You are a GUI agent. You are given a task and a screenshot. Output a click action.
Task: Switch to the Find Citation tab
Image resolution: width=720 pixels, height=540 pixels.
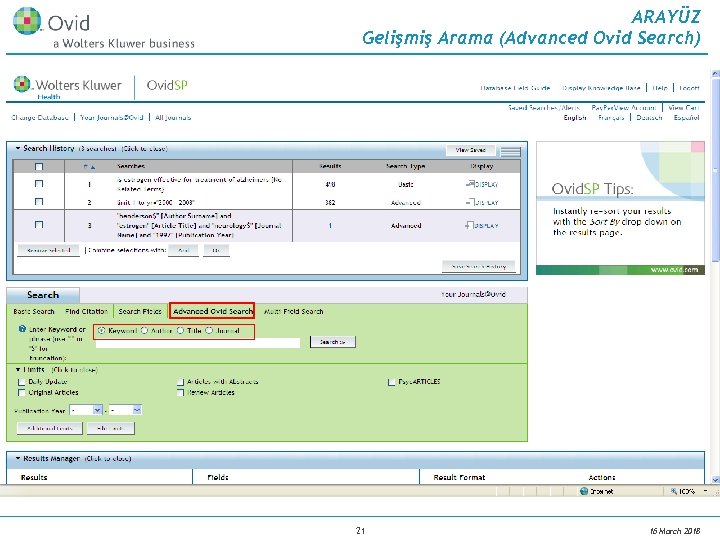tap(86, 311)
